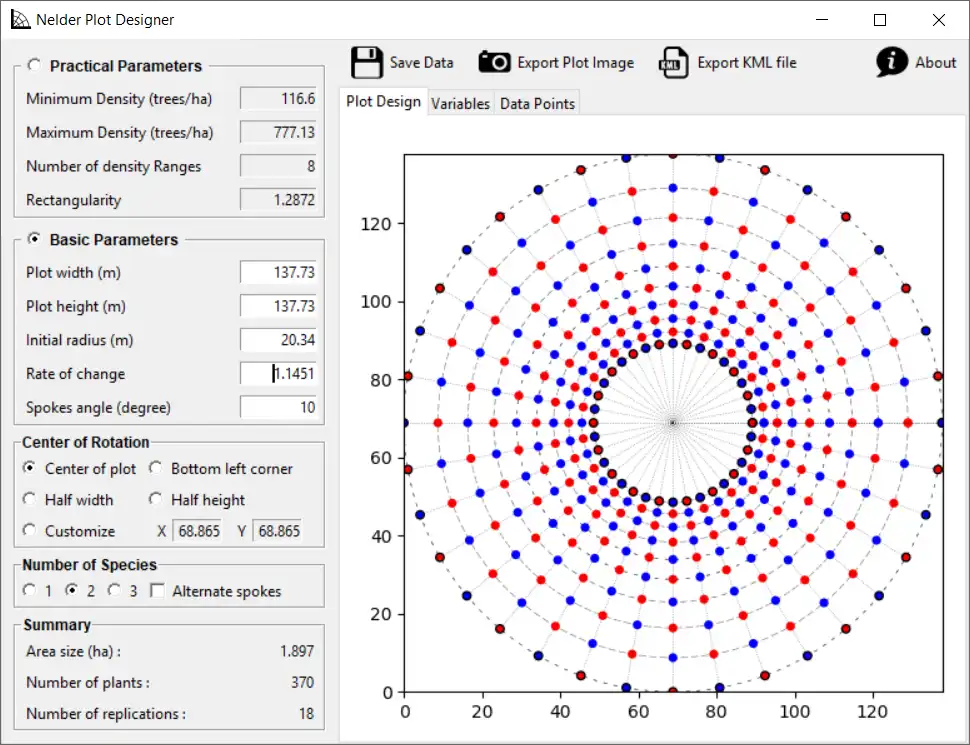Image resolution: width=970 pixels, height=745 pixels.
Task: Set number of species to 3
Action: (114, 590)
